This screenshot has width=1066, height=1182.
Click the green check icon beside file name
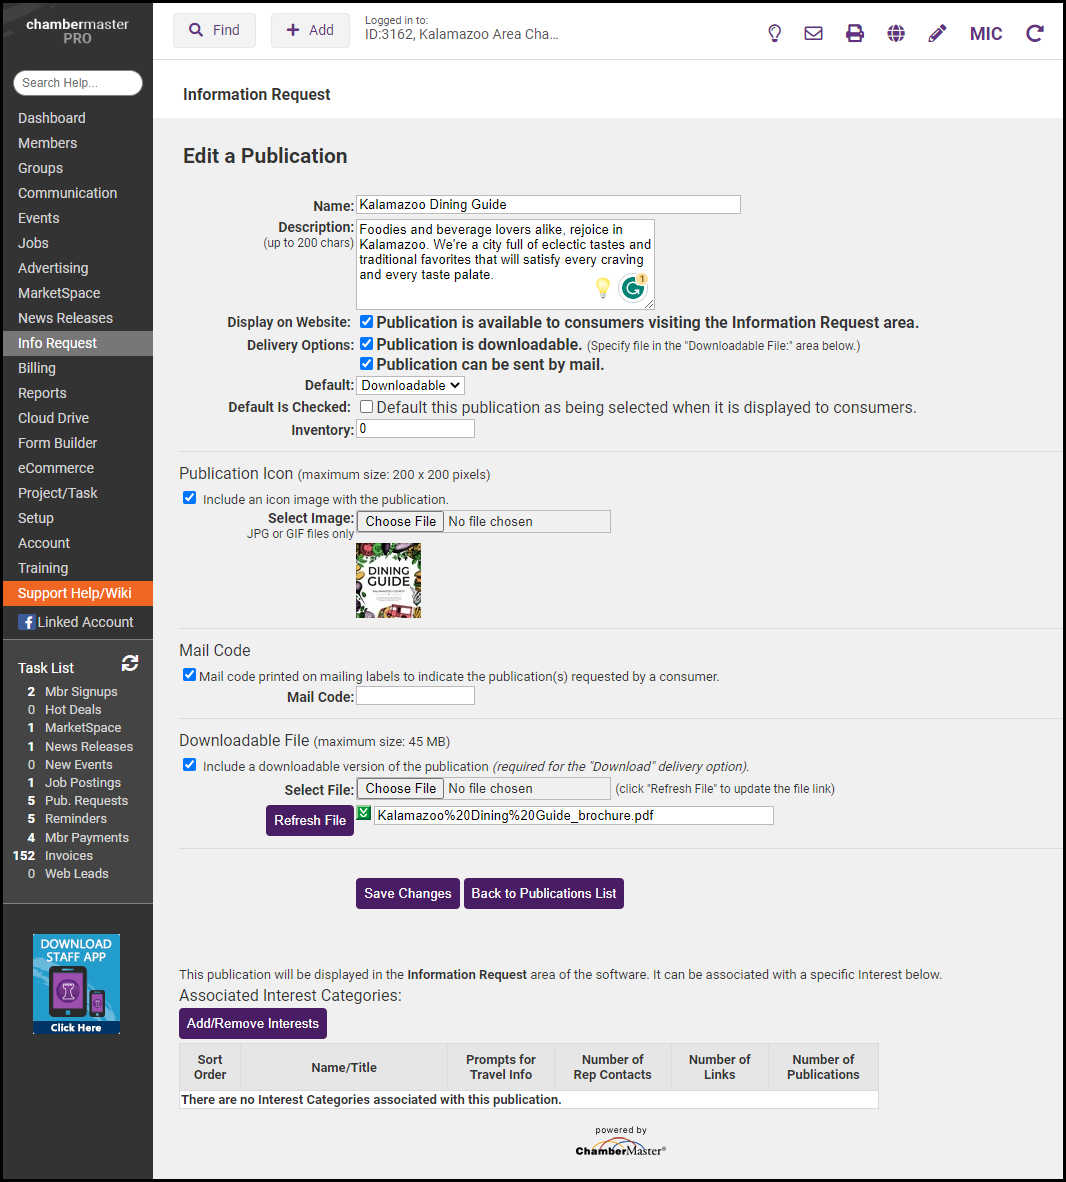pos(364,813)
